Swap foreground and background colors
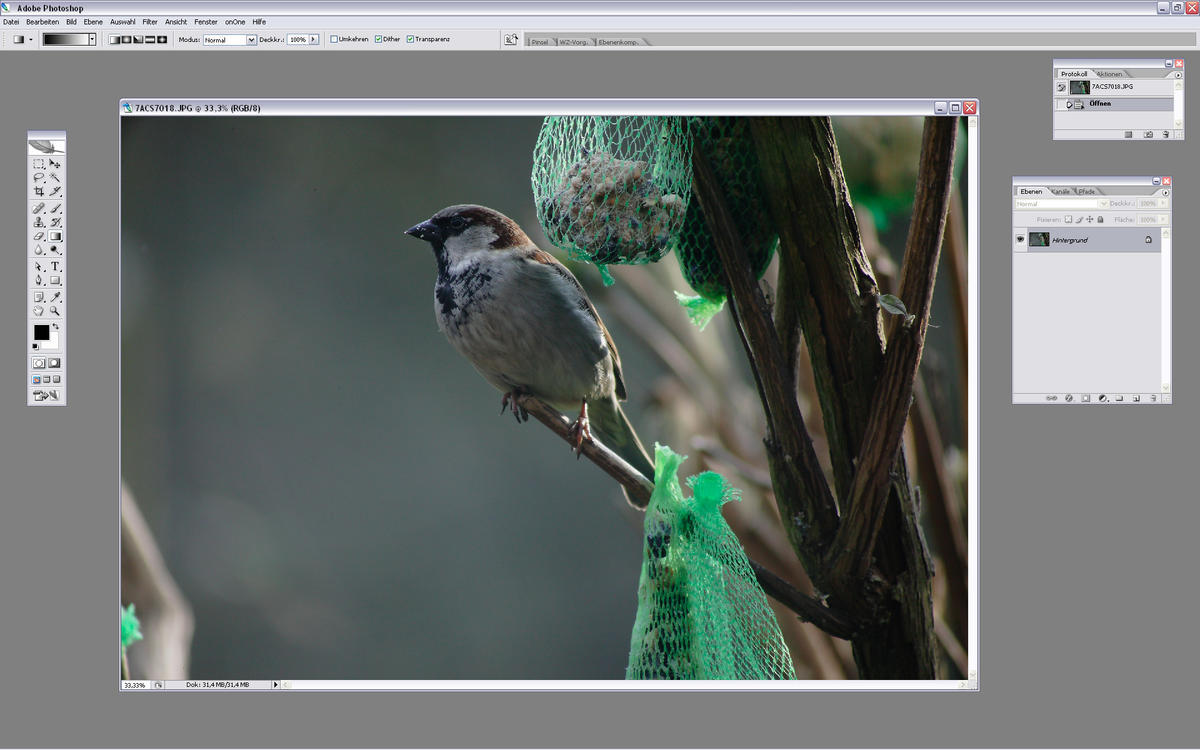The image size is (1200, 750). 56,326
